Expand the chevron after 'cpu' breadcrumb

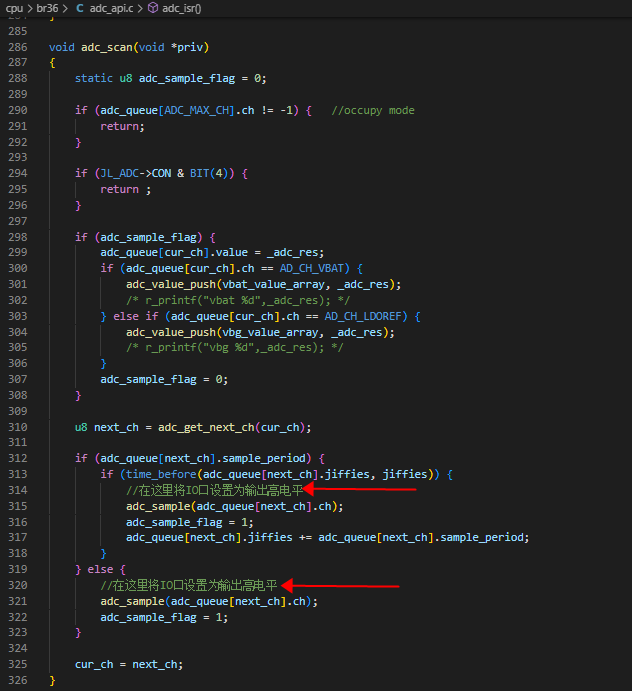pos(30,8)
